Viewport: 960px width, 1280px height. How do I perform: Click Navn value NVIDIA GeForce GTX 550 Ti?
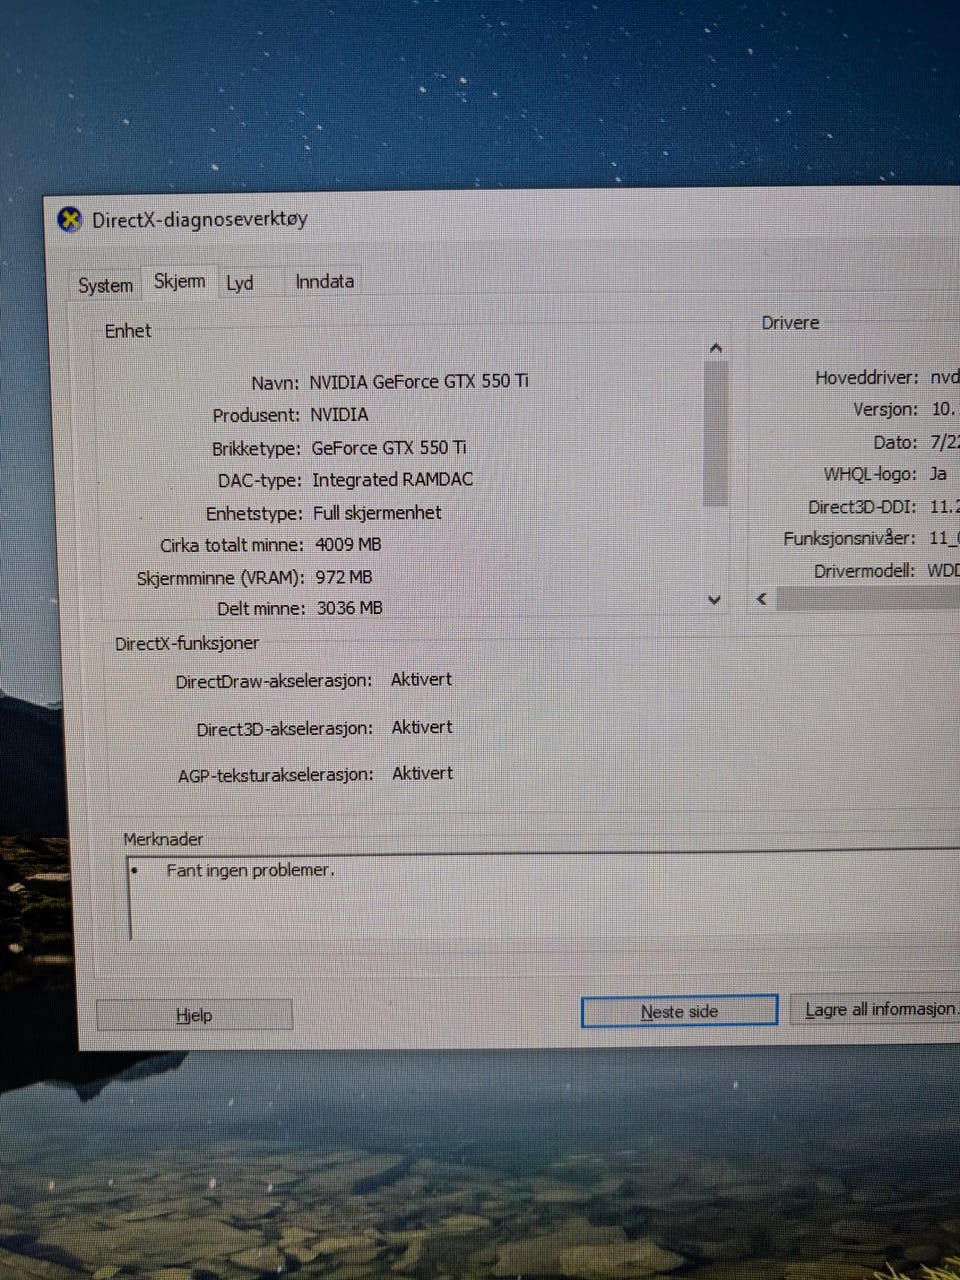419,381
